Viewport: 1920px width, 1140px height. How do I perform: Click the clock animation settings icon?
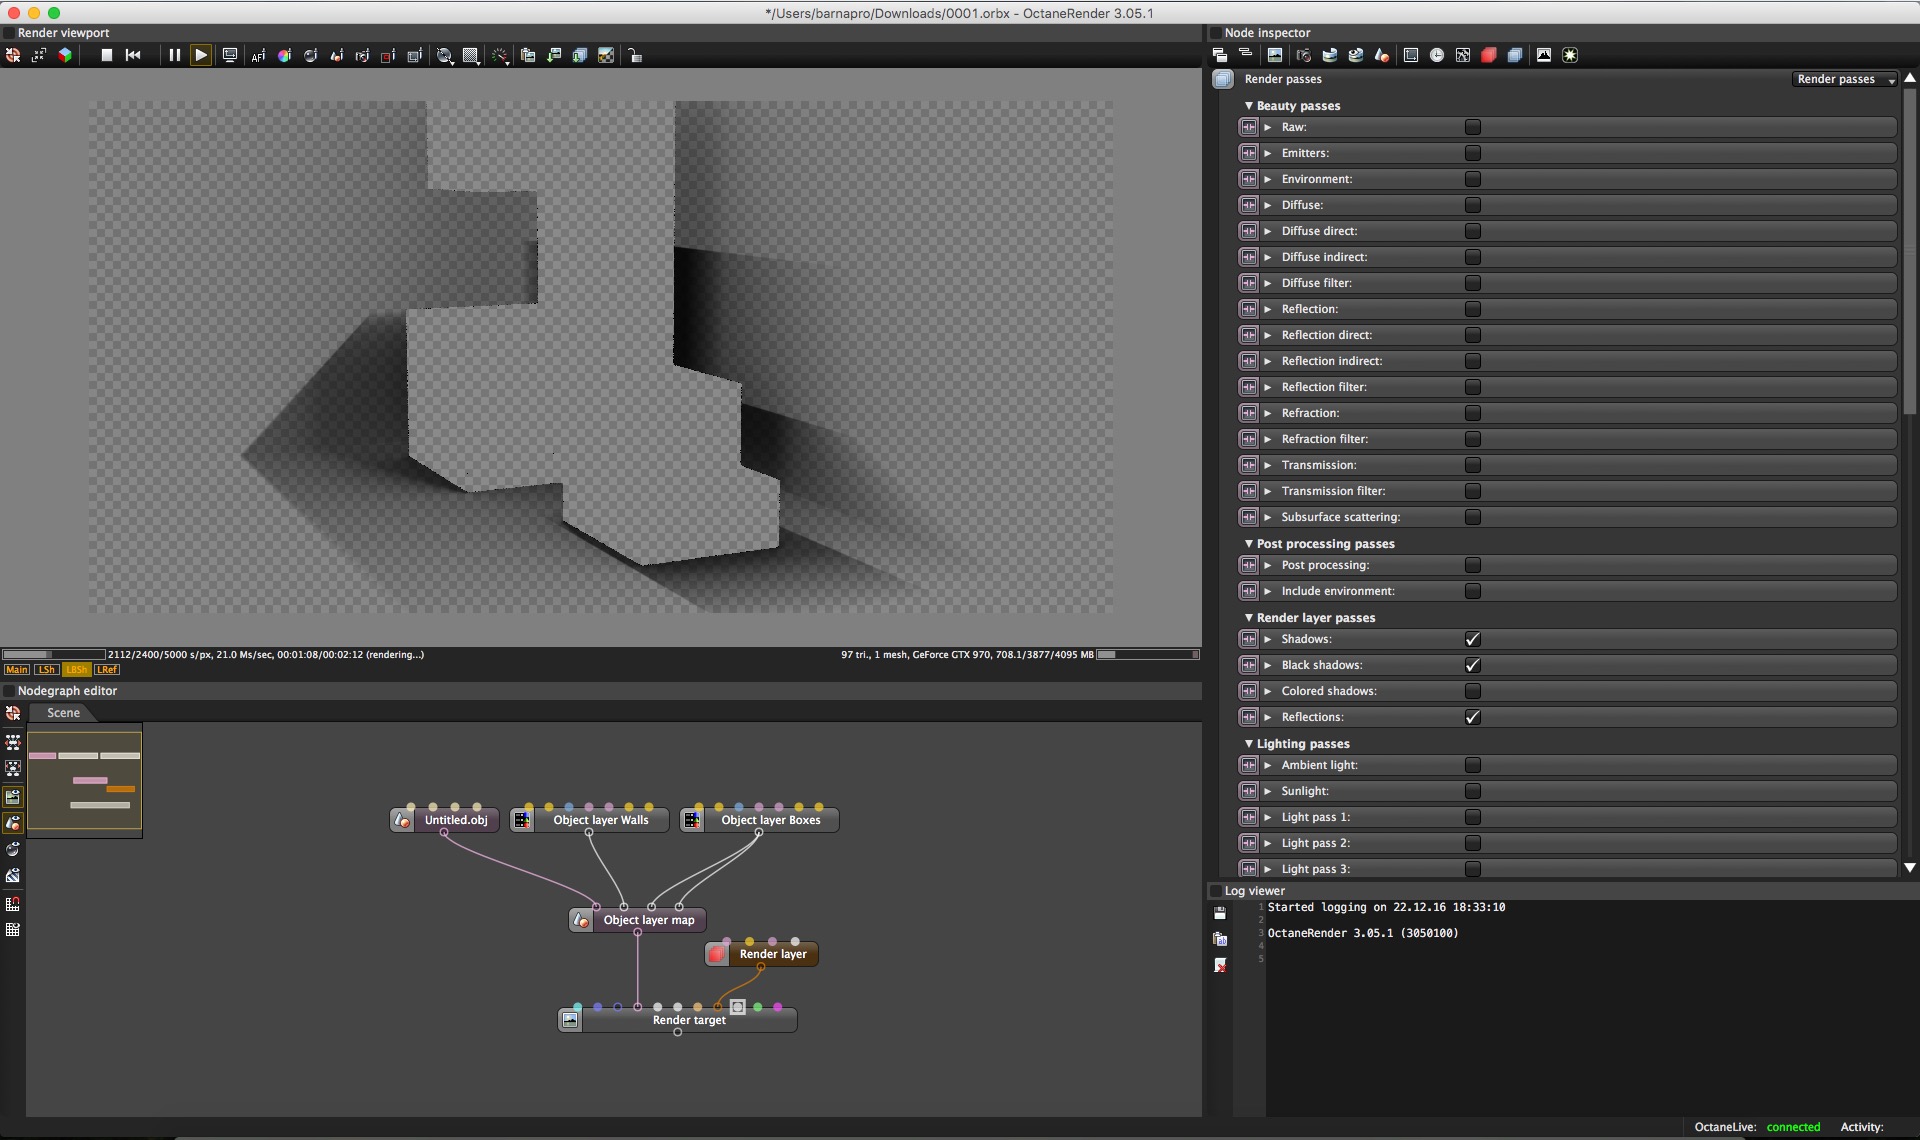coord(1436,55)
